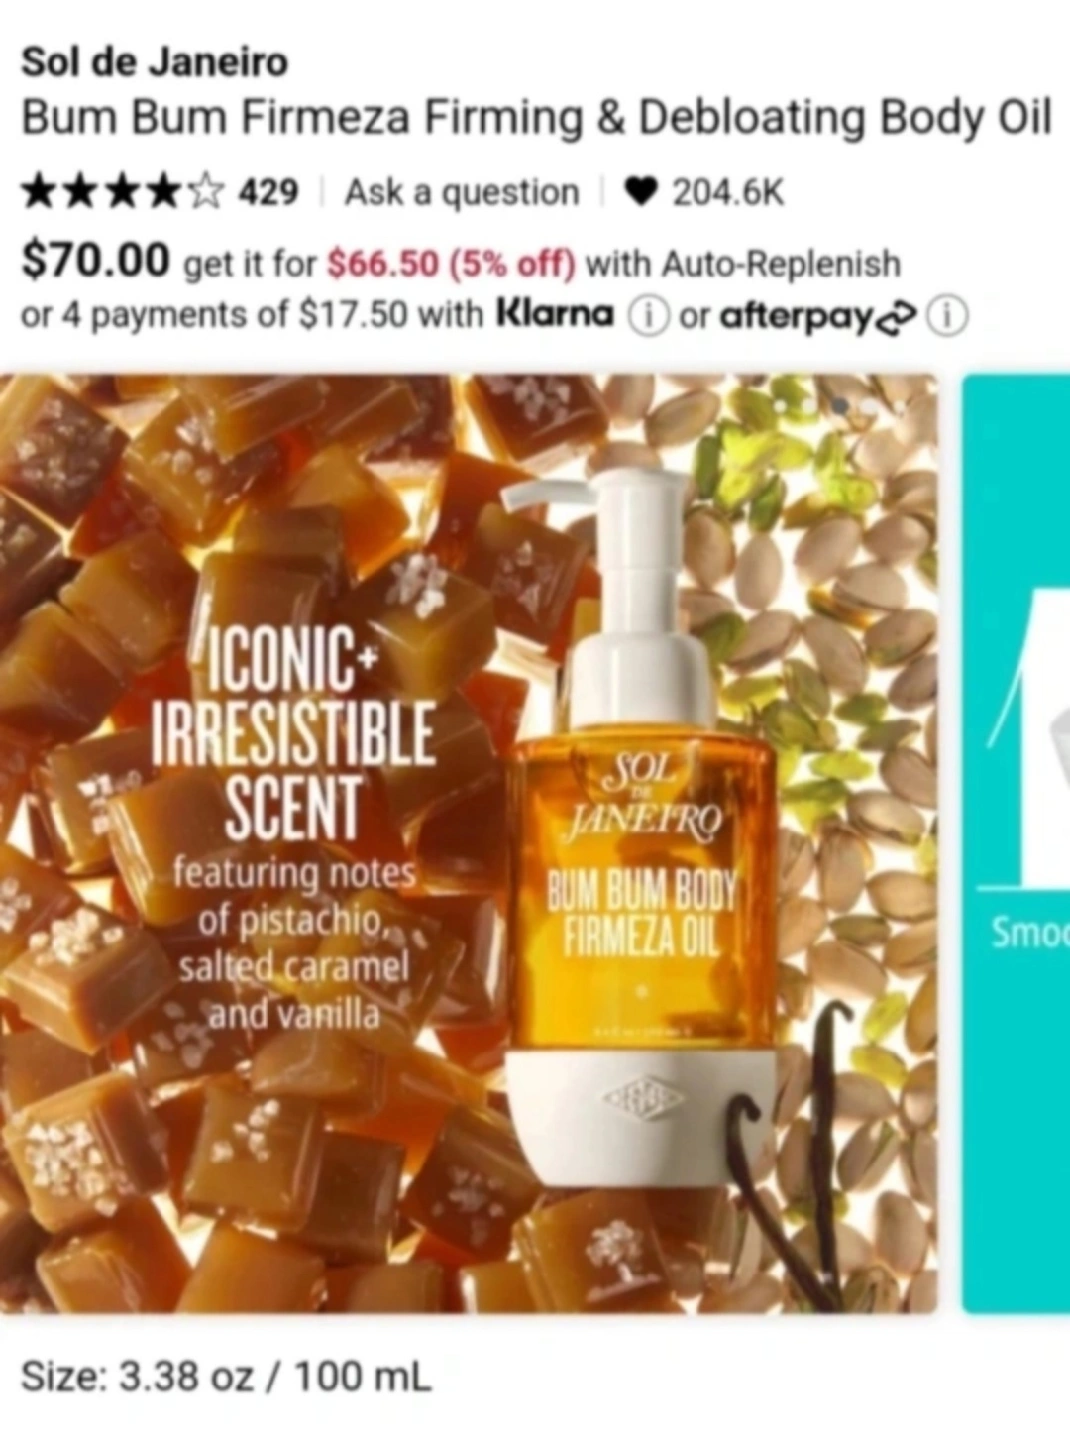Click the $70.00 price

(96, 262)
